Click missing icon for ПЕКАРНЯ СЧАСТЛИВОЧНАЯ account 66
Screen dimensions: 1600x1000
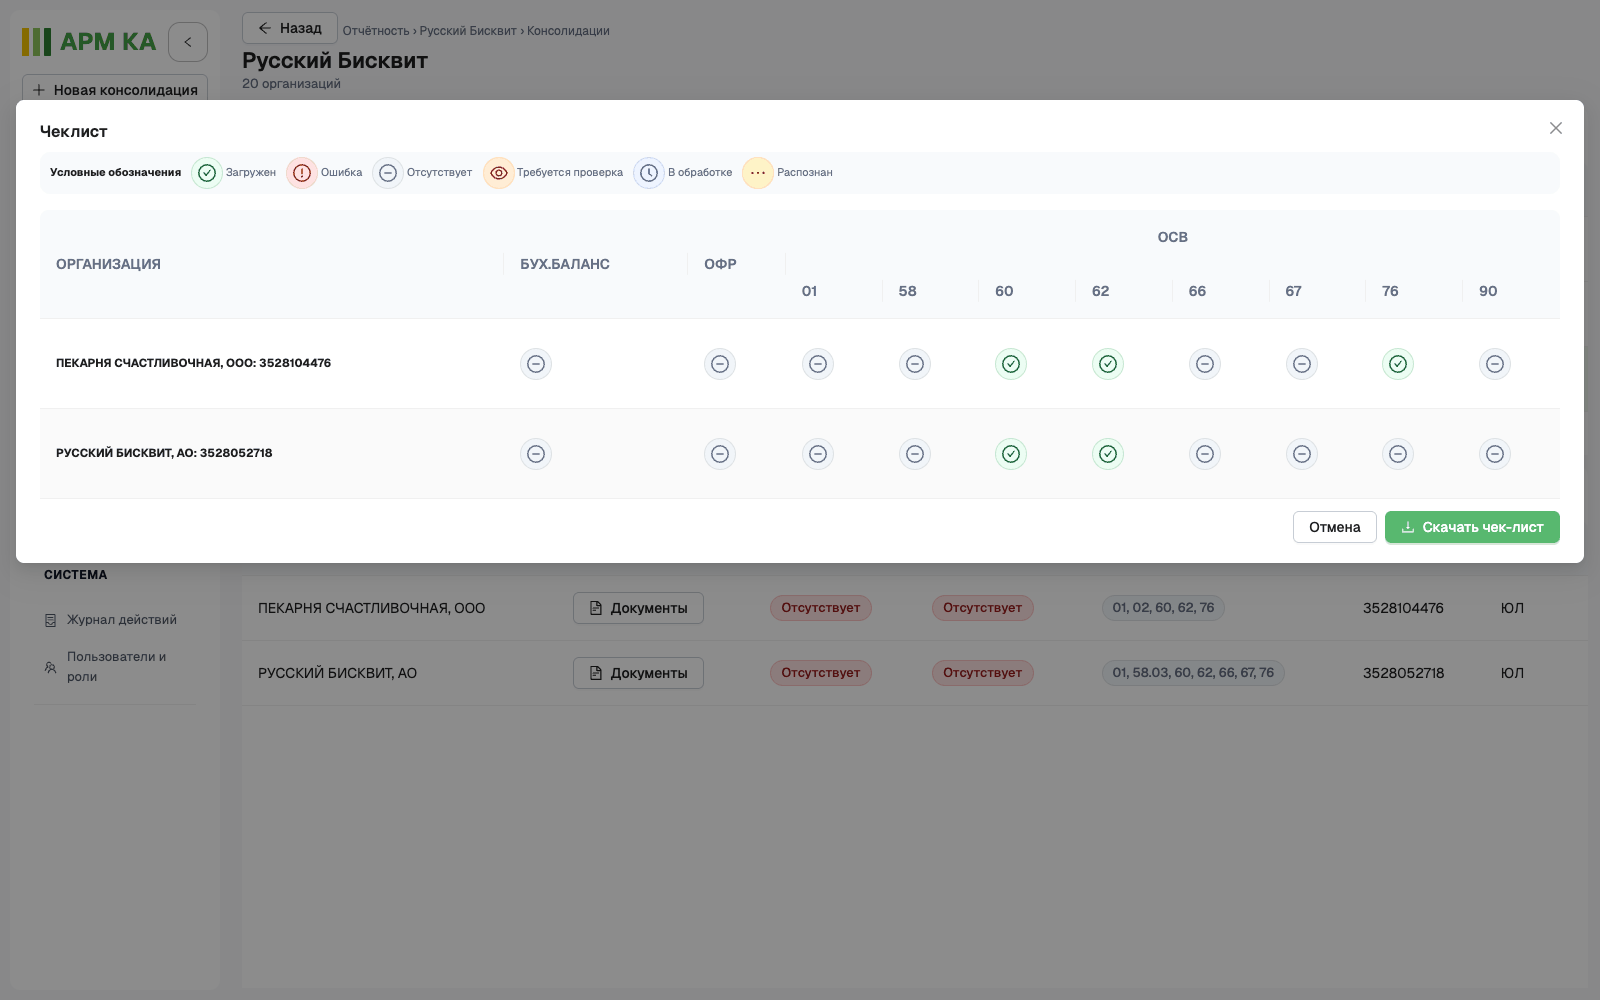[x=1205, y=364]
